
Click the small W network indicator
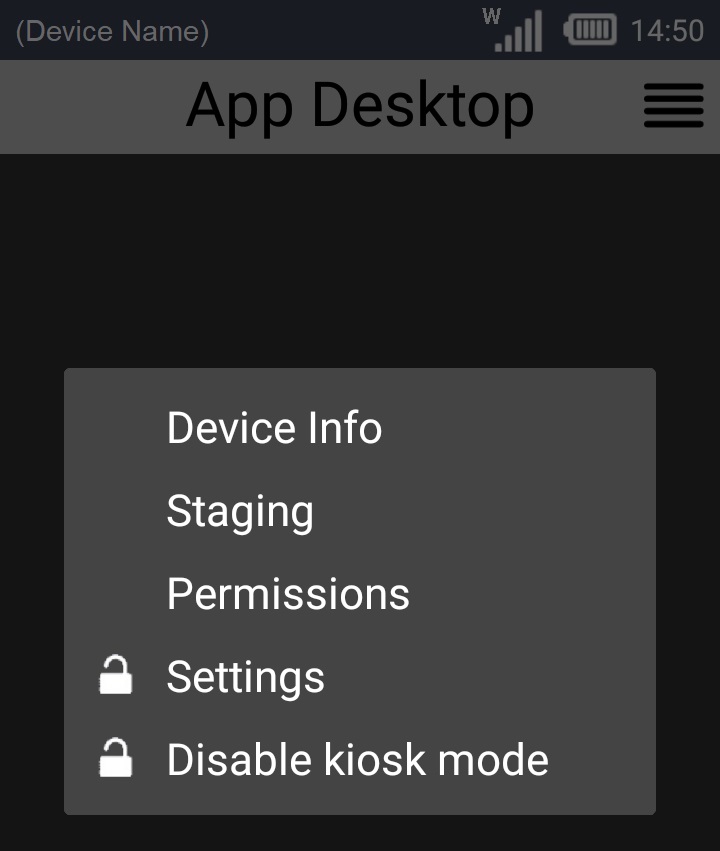click(x=491, y=16)
